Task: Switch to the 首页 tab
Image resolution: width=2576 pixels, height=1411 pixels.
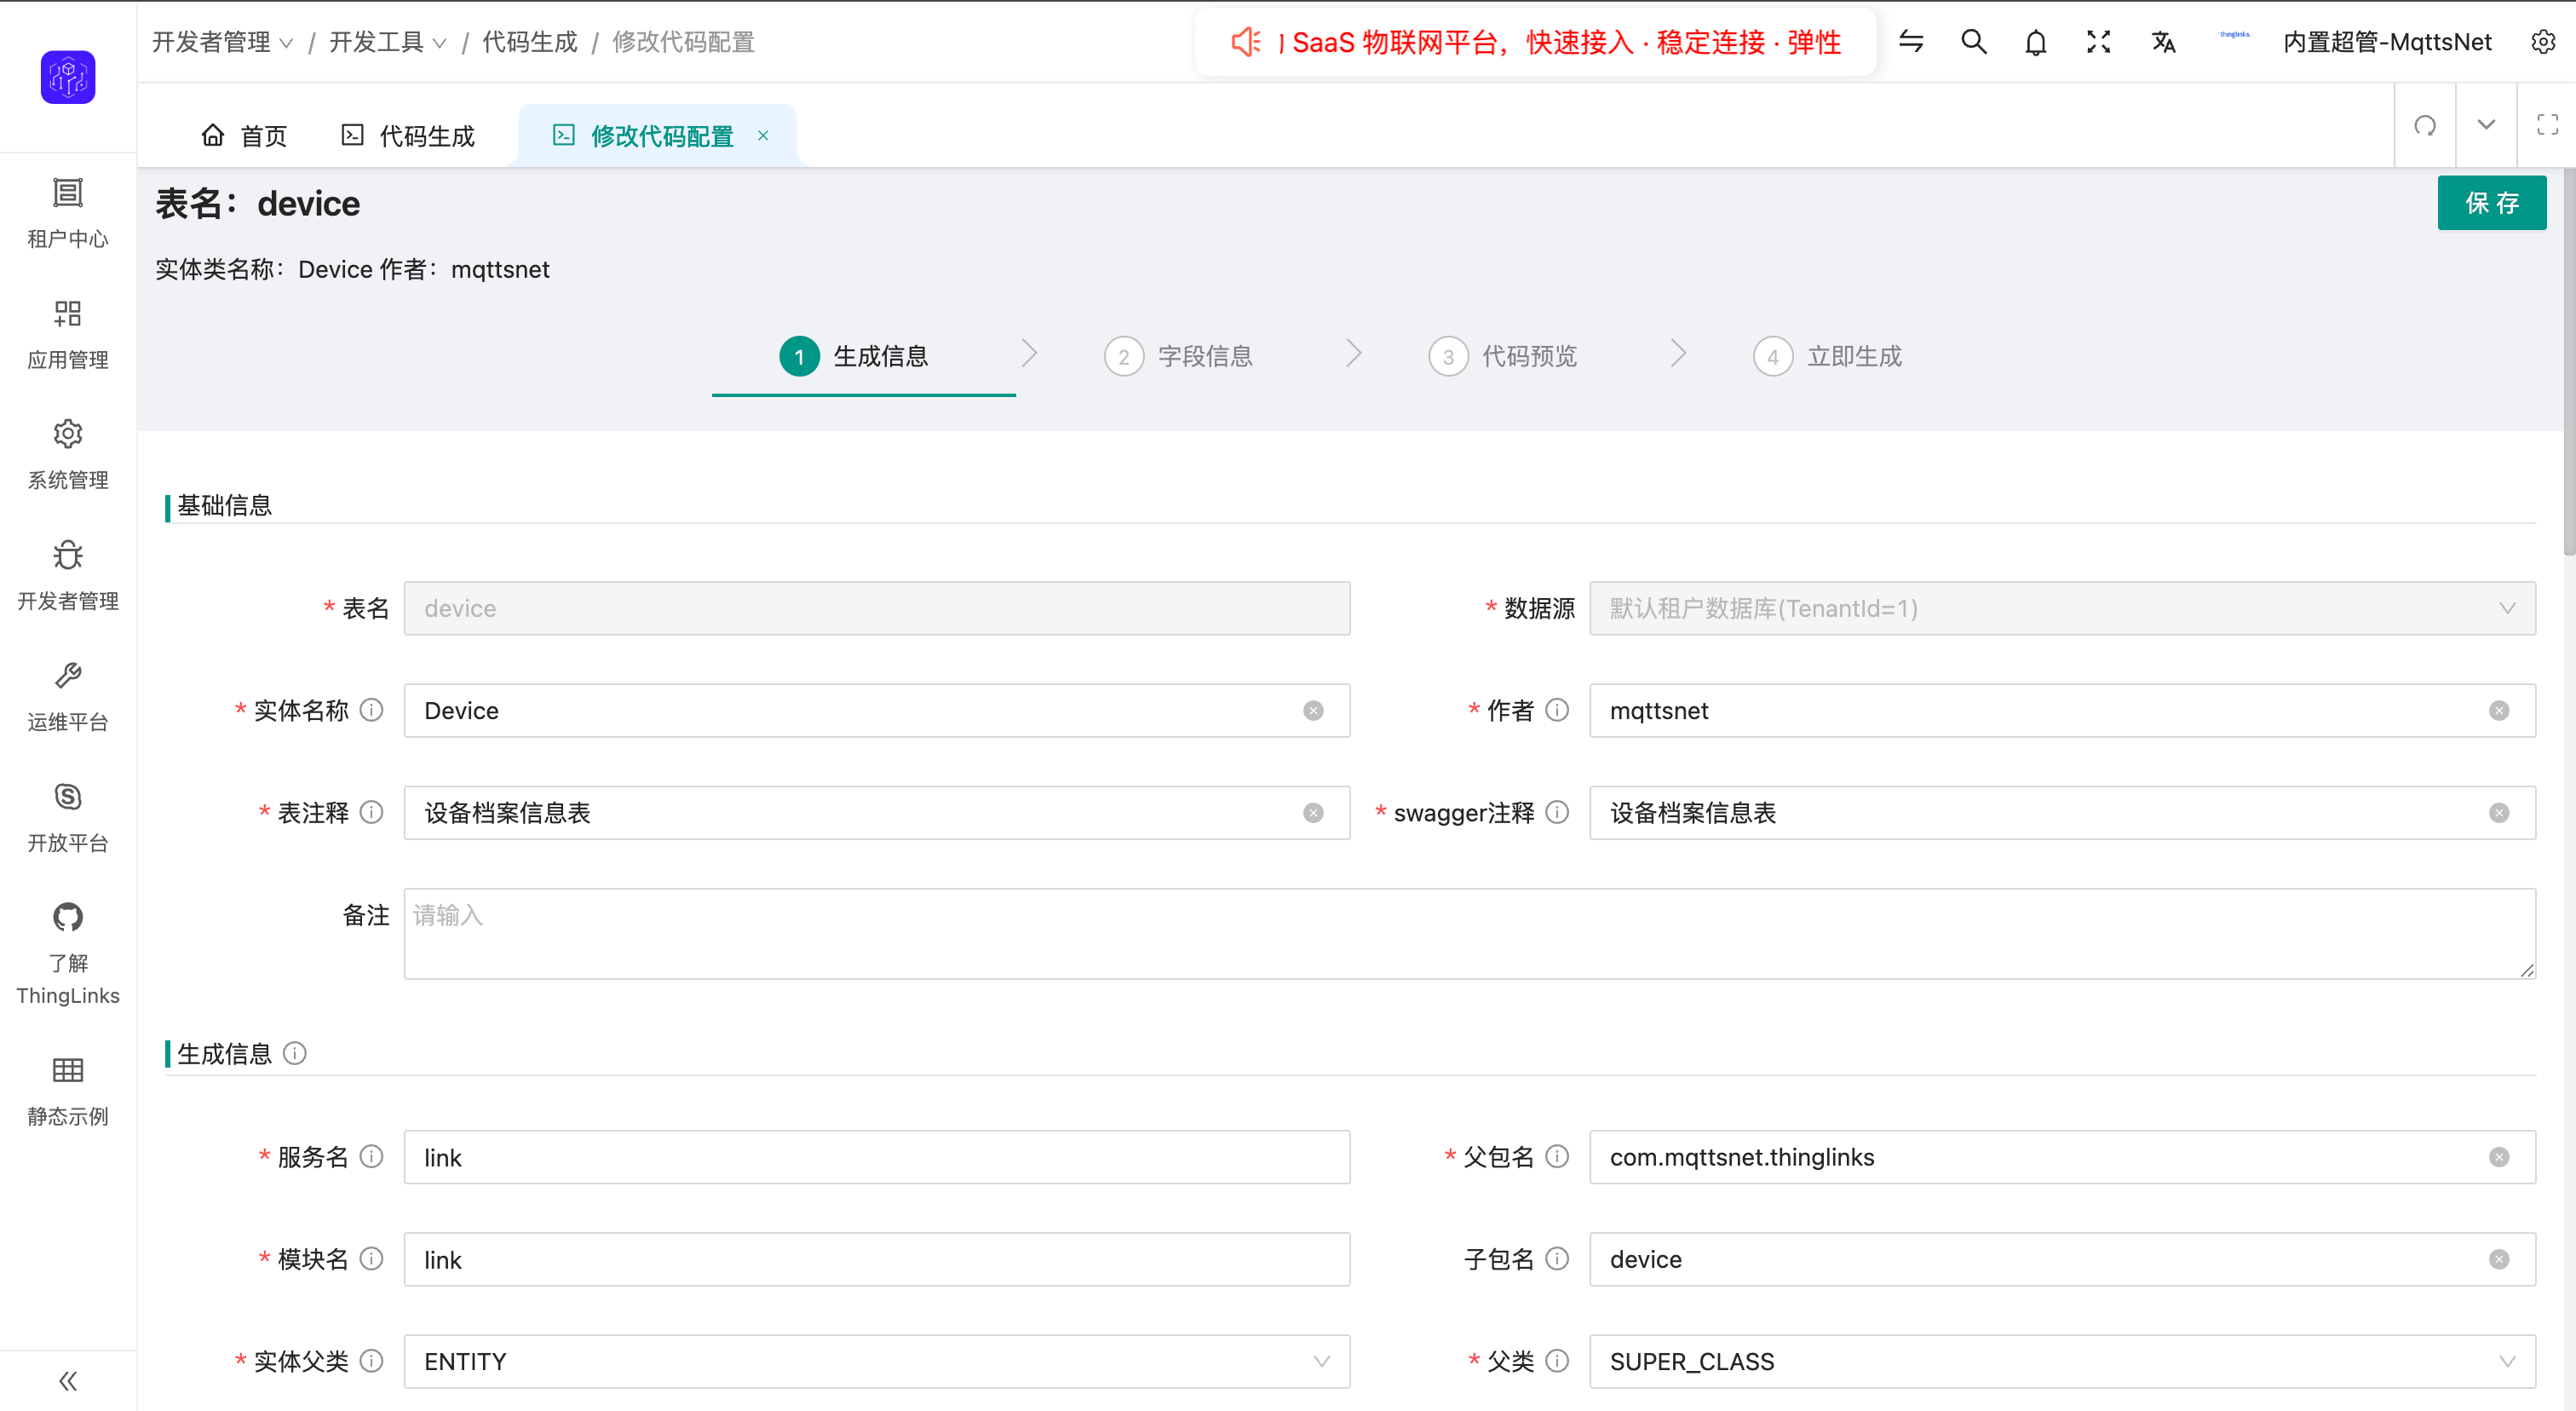Action: pos(244,135)
